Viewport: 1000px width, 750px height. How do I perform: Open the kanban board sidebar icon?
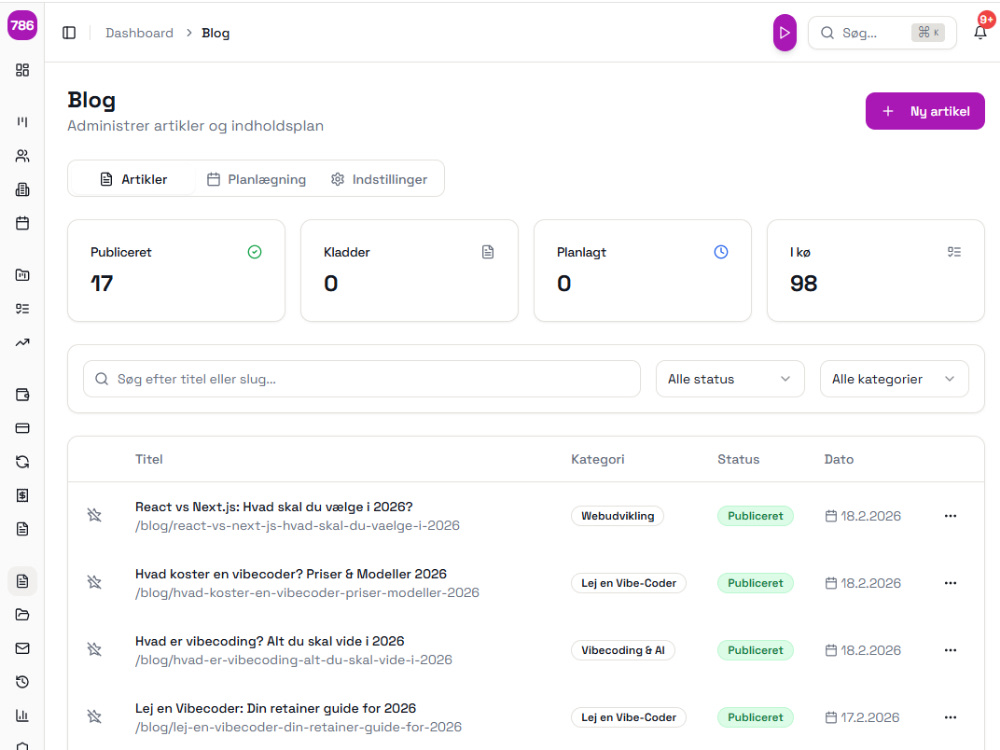coord(22,122)
